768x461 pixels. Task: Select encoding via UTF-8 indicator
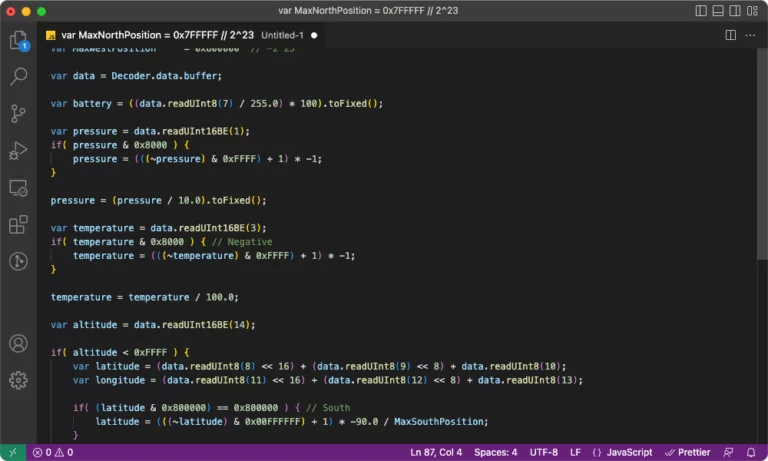544,452
